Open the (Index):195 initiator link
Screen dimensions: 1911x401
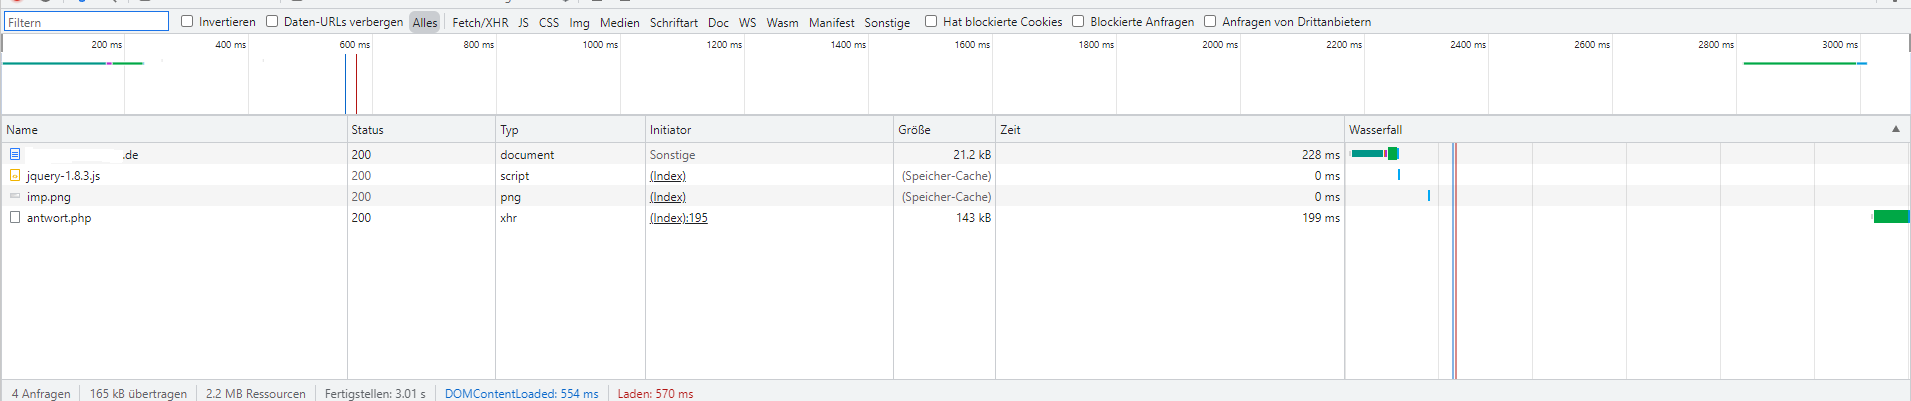point(678,218)
